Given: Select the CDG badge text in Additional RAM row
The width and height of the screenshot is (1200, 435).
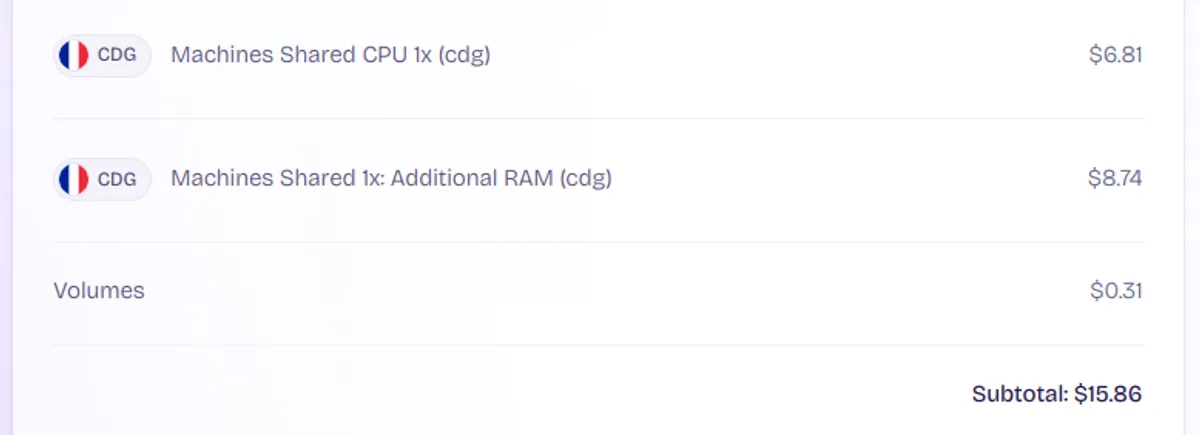Looking at the screenshot, I should 117,179.
